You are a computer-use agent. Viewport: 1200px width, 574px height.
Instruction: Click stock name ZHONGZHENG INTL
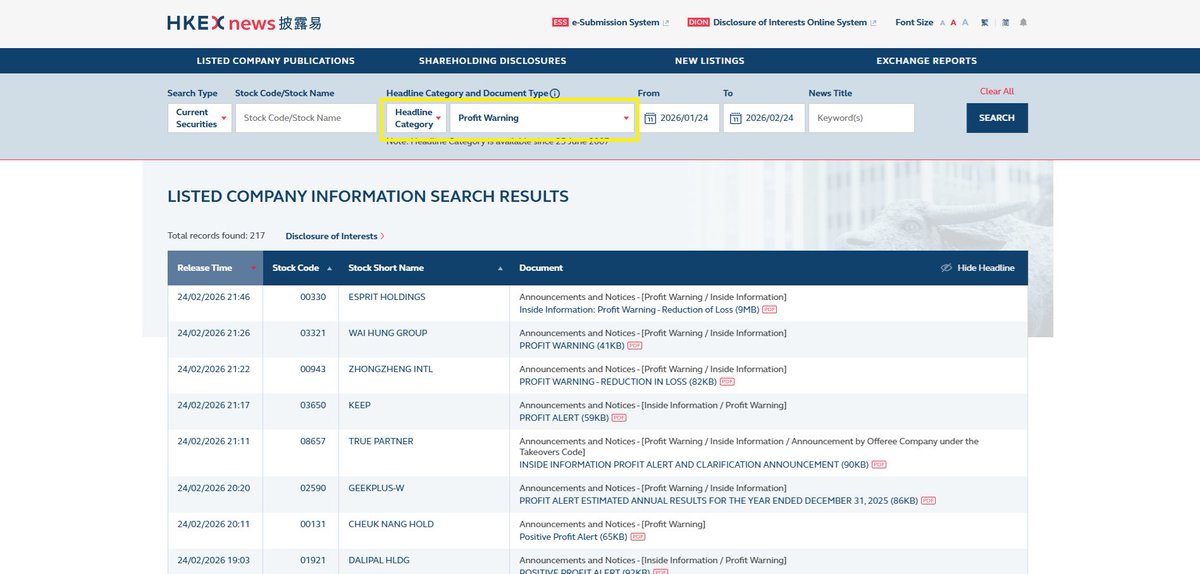(x=391, y=370)
